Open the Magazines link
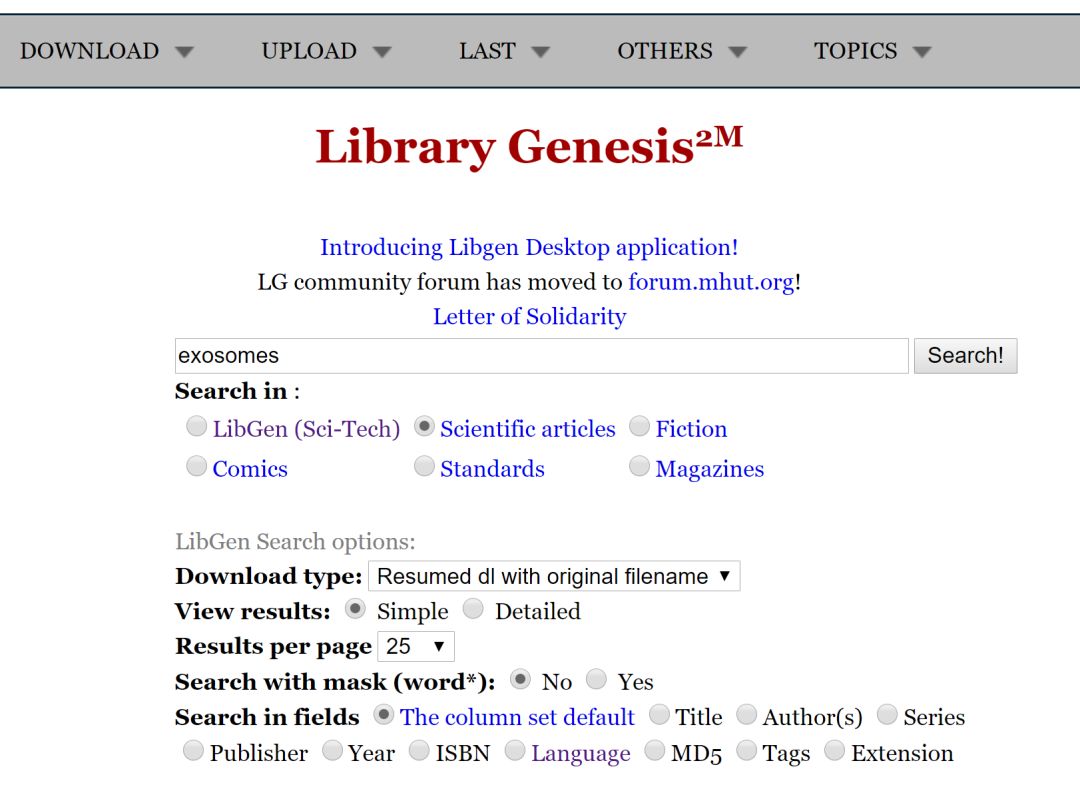This screenshot has width=1080, height=787. pos(709,469)
